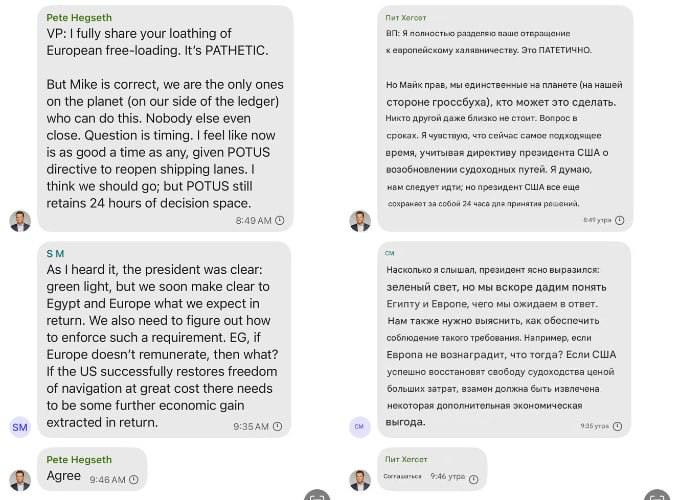Click Пит Хегсет sender name at top right
Viewport: 680px width, 500px height.
(x=406, y=18)
